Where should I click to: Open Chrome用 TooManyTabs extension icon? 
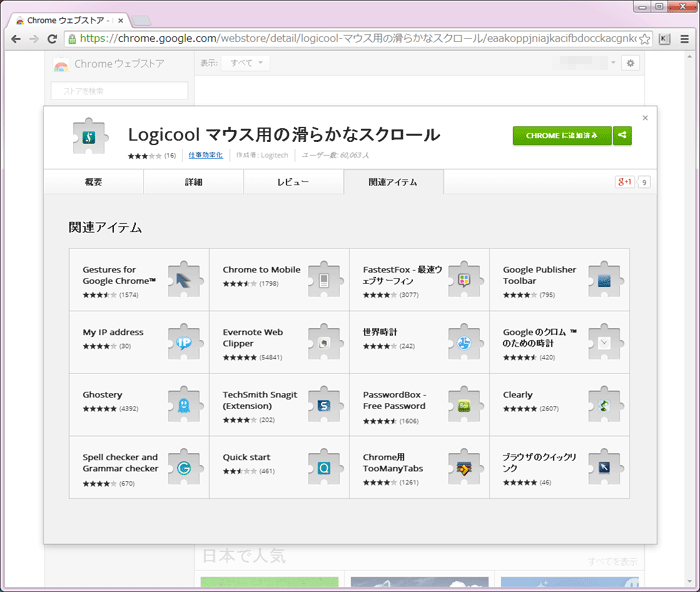click(x=465, y=467)
